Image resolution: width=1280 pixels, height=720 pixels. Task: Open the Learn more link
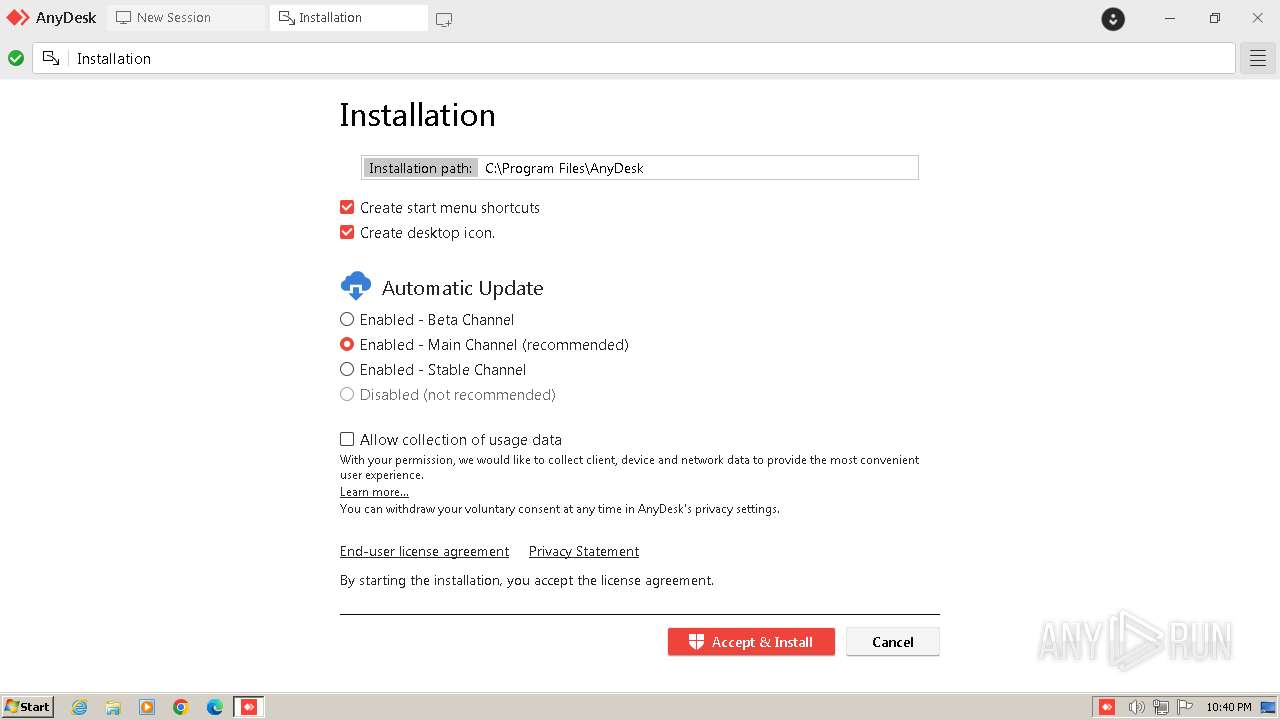click(x=374, y=492)
